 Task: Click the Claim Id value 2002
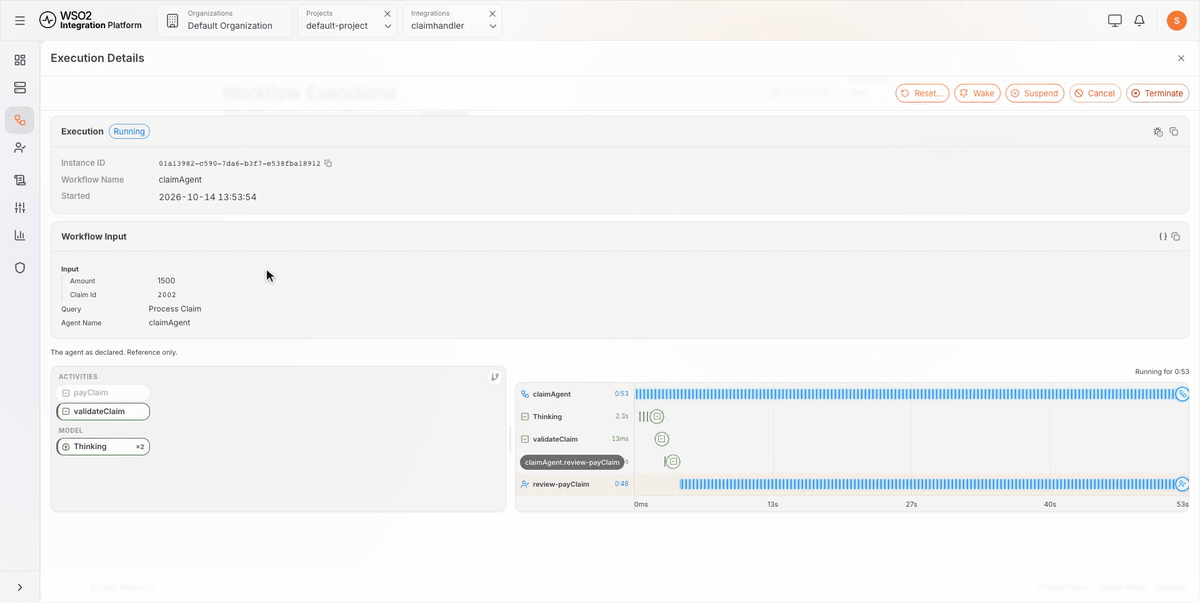click(167, 295)
